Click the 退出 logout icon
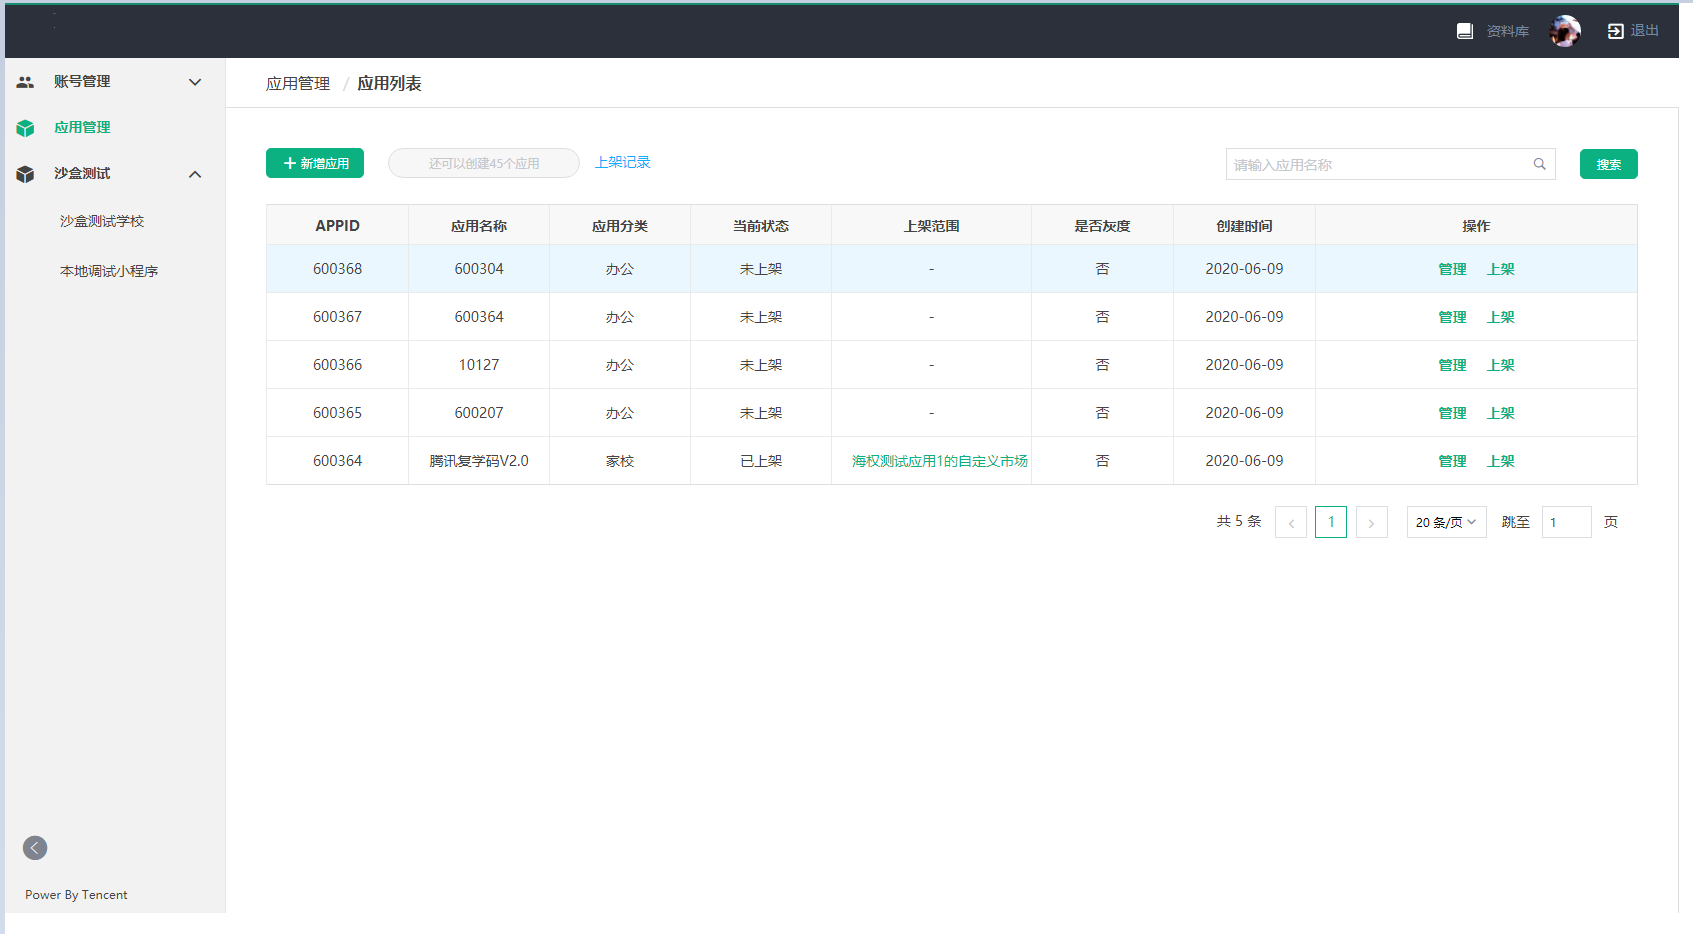This screenshot has height=934, width=1693. pos(1615,31)
